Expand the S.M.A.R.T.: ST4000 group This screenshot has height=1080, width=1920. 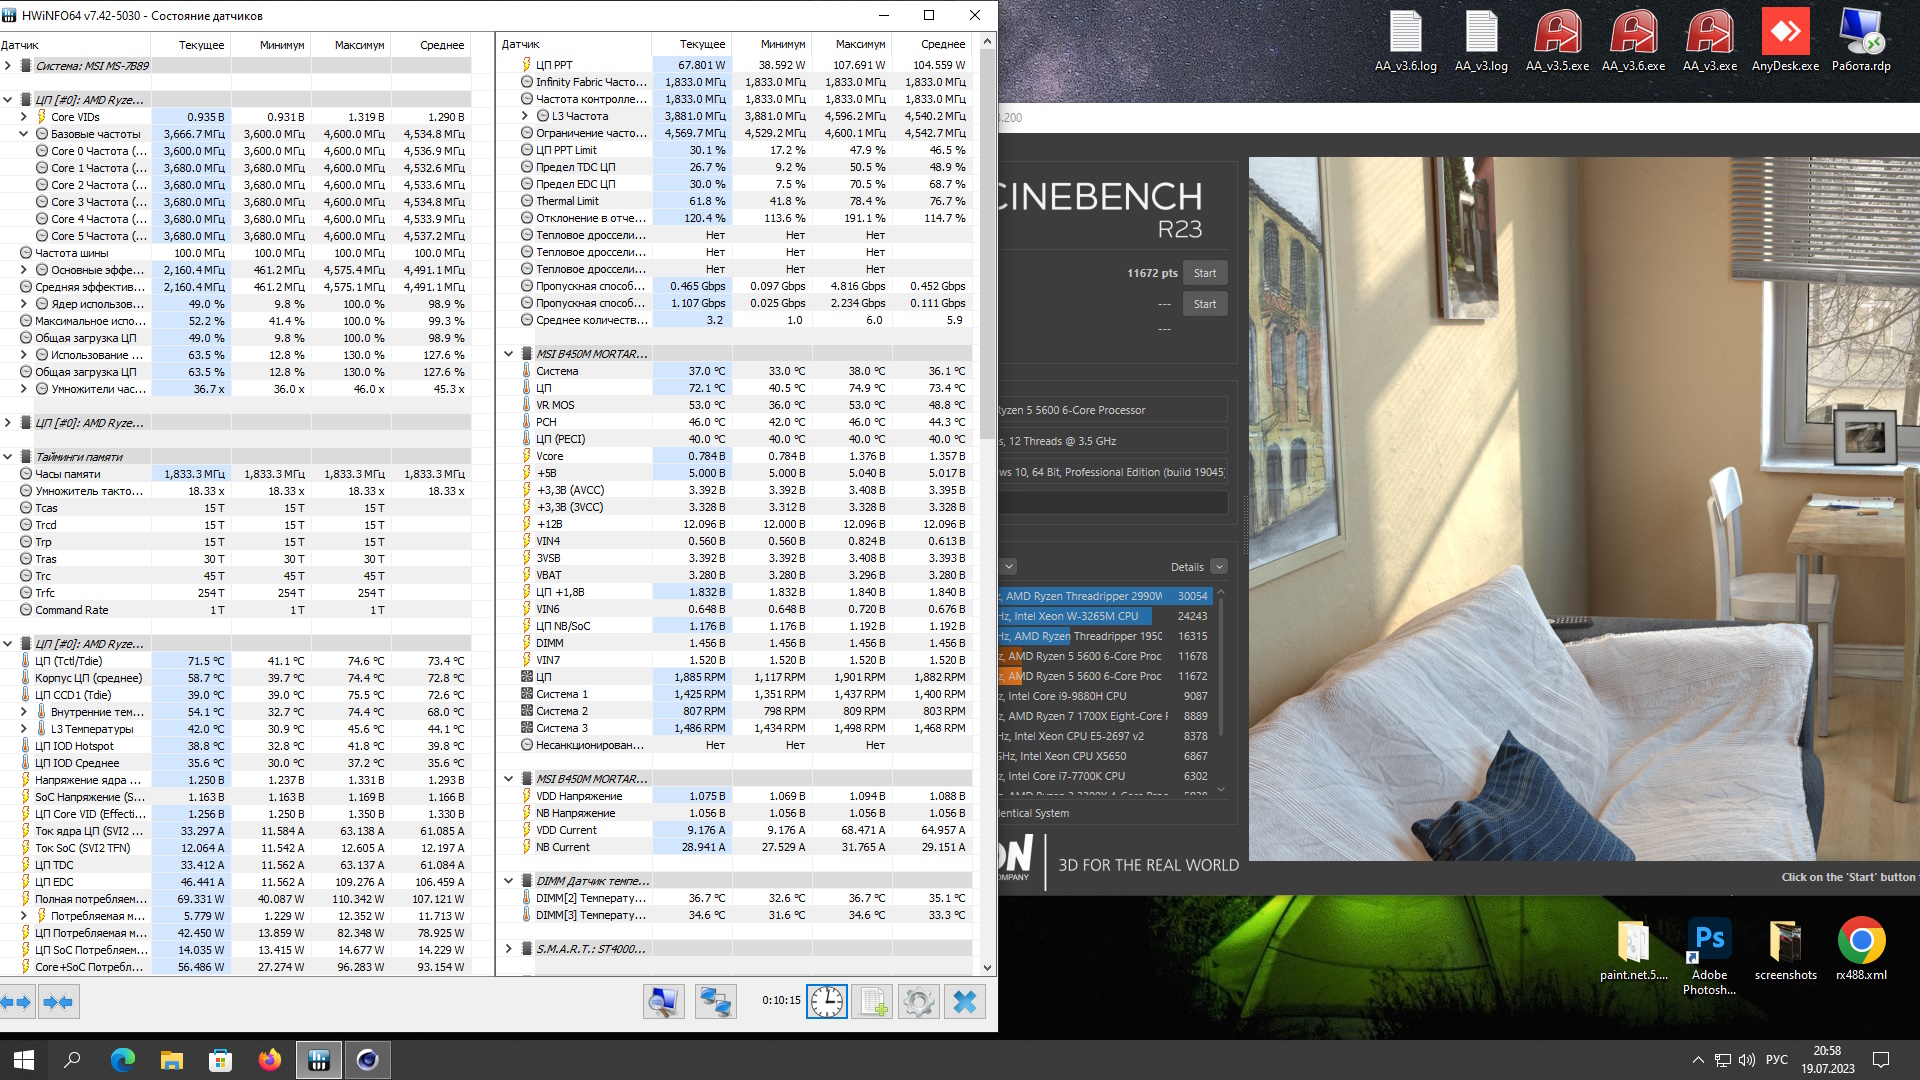pyautogui.click(x=508, y=949)
